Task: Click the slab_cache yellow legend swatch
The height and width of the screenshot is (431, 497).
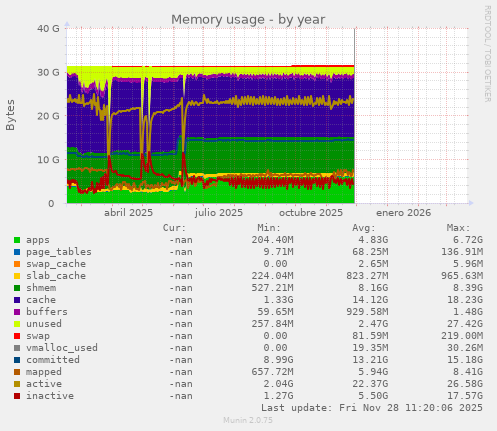Action: tap(17, 276)
